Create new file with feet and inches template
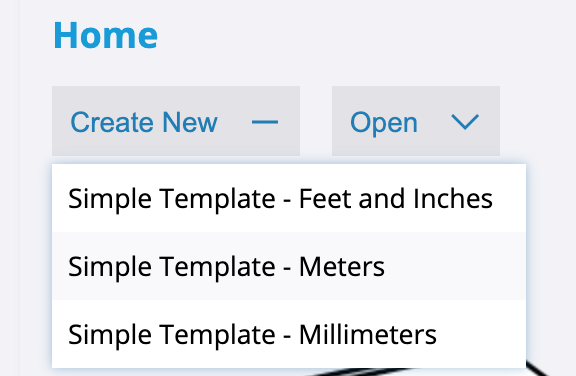 click(289, 198)
